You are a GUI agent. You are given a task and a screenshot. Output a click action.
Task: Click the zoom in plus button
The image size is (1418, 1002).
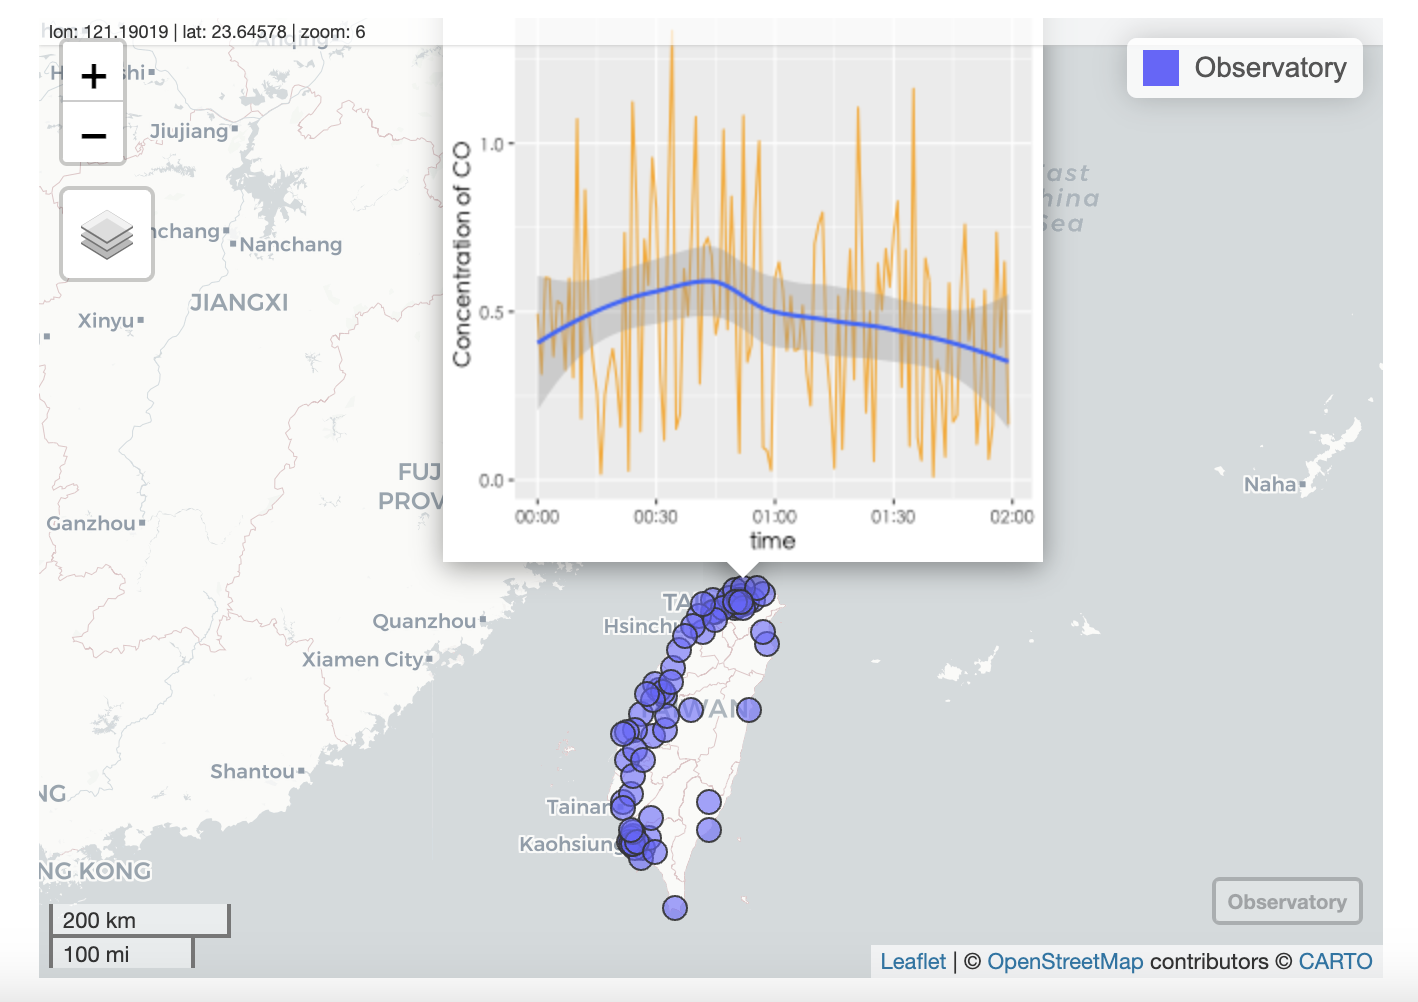pyautogui.click(x=93, y=75)
